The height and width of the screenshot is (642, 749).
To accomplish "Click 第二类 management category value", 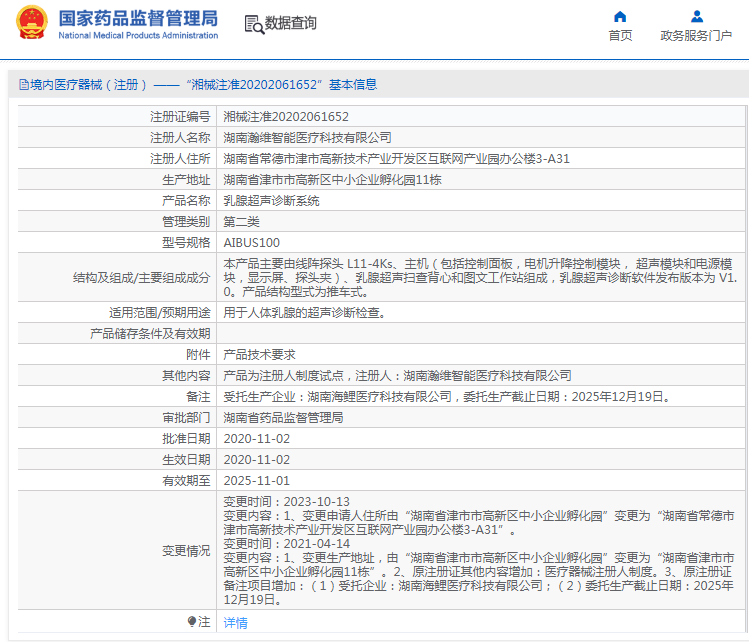I will [242, 222].
